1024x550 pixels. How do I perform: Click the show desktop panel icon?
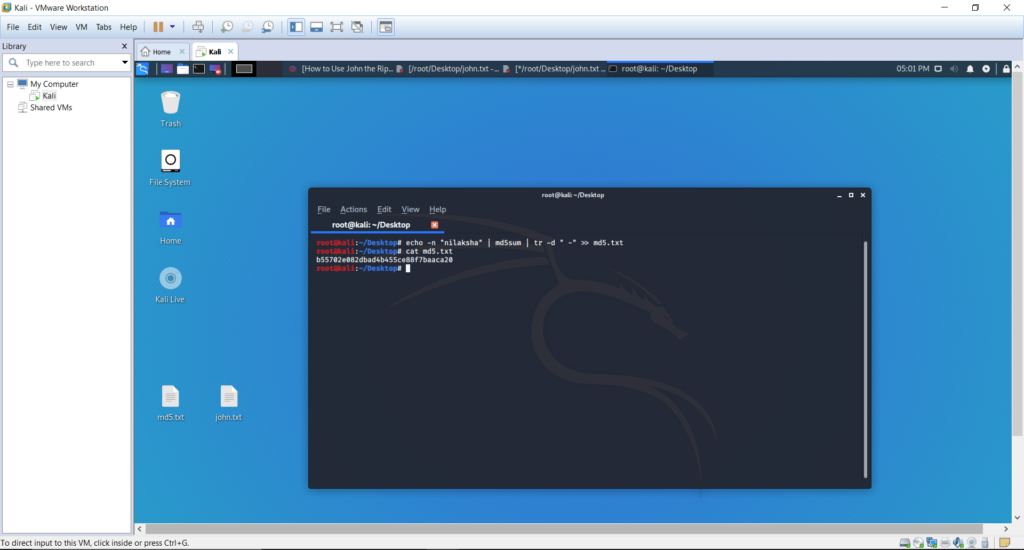click(x=167, y=69)
